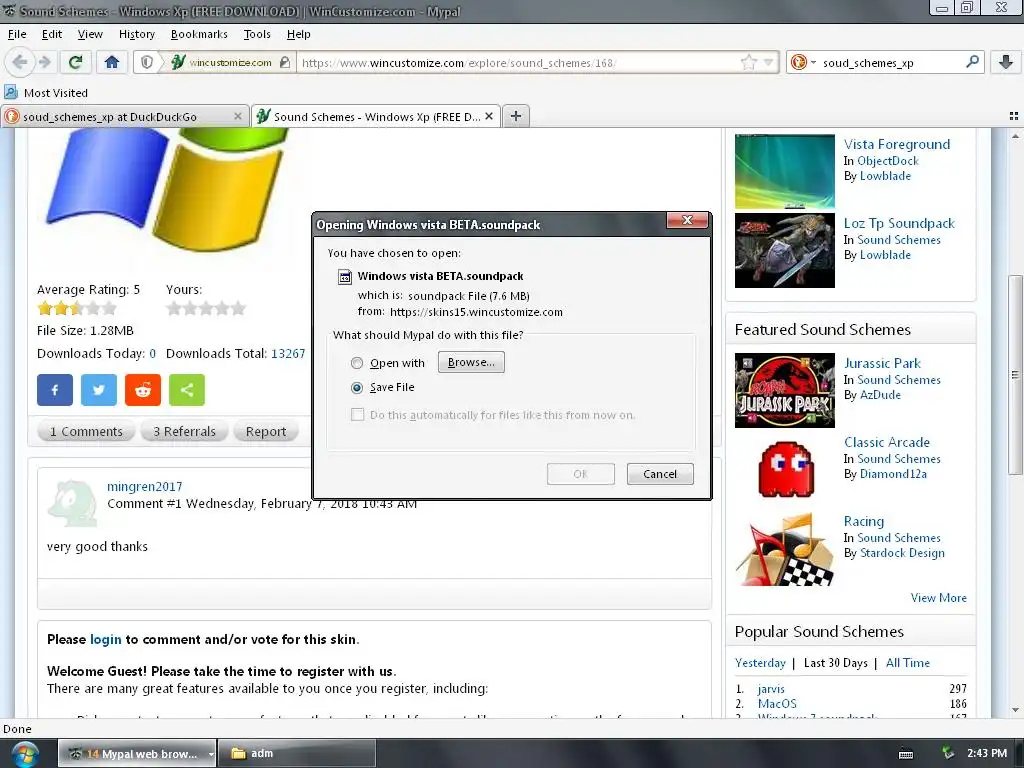Share on Facebook with the blue icon
This screenshot has width=1024, height=768.
tap(55, 390)
